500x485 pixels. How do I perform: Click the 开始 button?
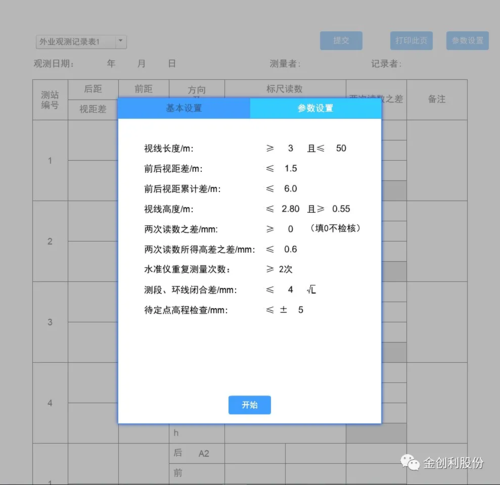click(249, 405)
